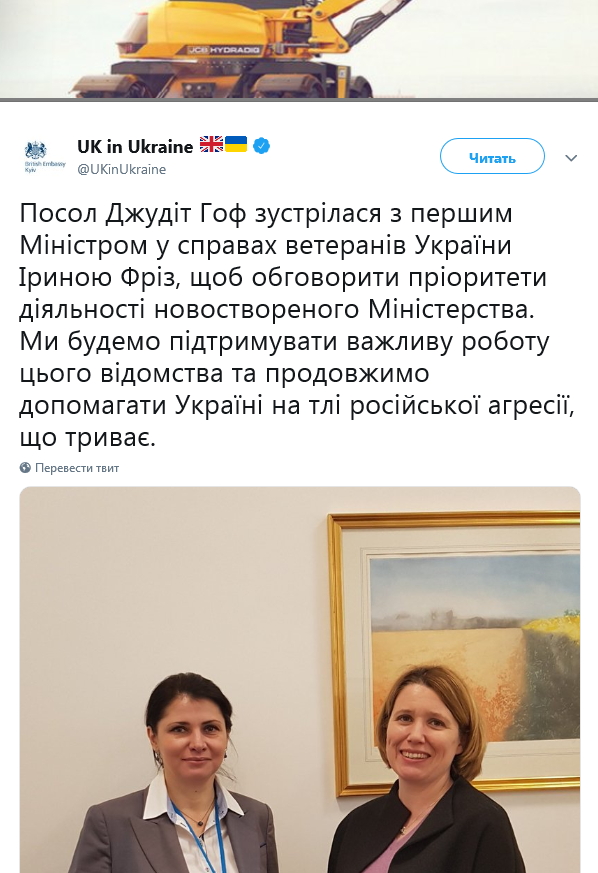Click the UK flag emoji

[x=211, y=144]
